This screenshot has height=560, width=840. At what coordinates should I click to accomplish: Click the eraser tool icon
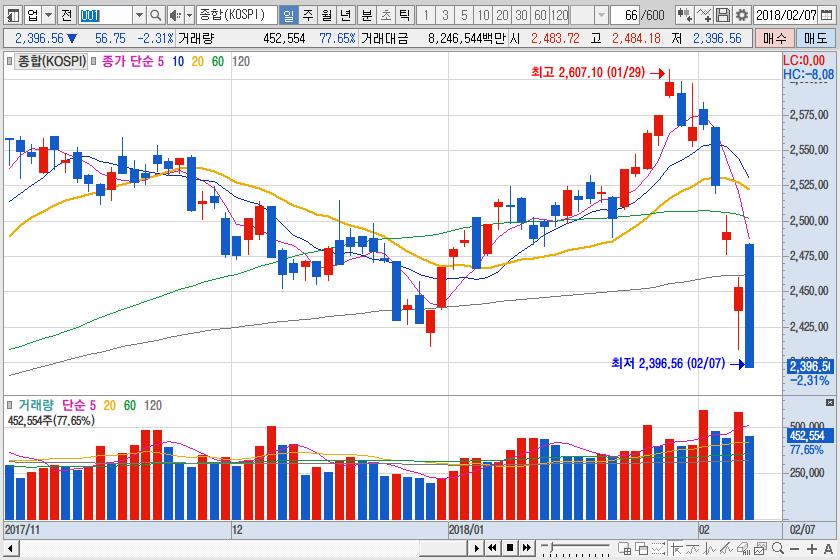744,548
